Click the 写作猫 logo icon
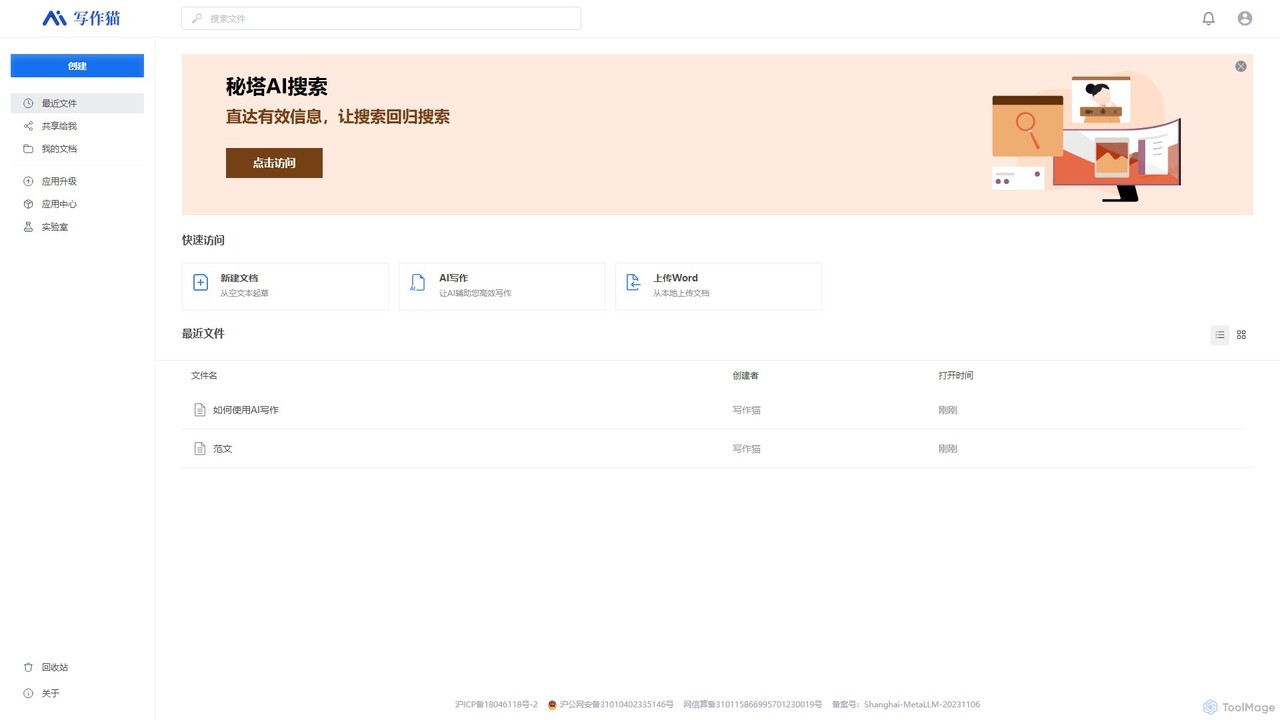 pyautogui.click(x=54, y=18)
